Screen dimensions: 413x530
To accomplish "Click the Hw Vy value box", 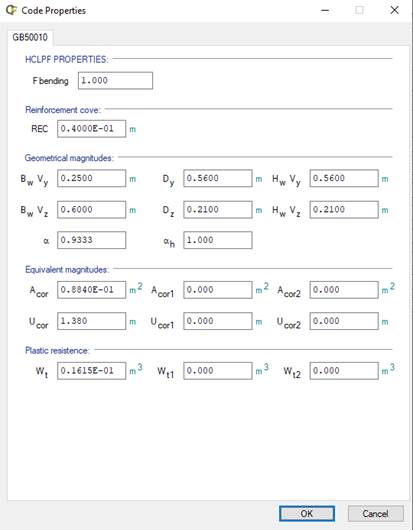I will (344, 178).
